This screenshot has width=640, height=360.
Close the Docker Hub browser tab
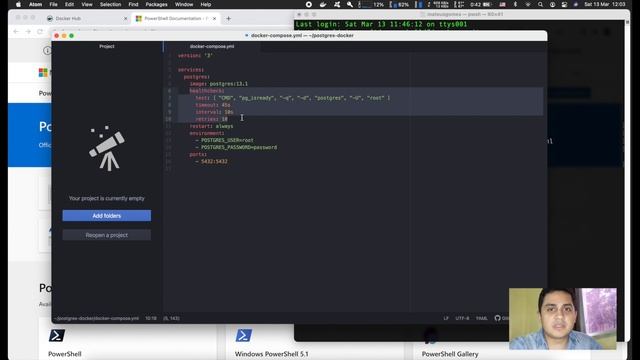[125, 18]
